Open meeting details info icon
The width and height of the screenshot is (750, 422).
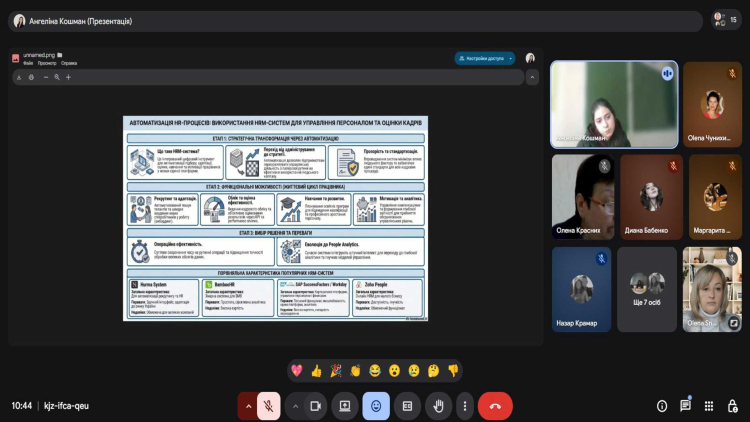[662, 406]
